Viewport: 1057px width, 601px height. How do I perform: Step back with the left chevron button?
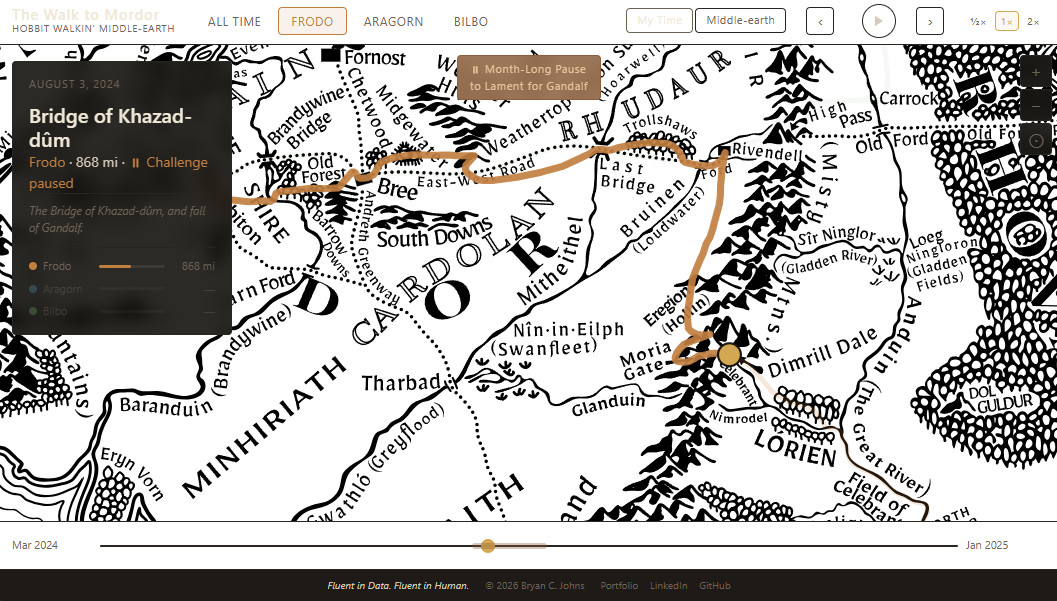820,22
